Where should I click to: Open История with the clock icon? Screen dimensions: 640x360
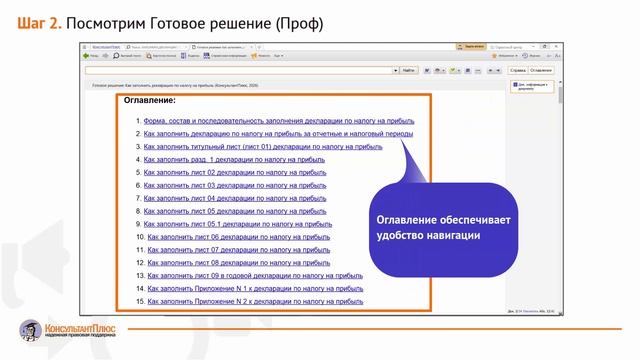coord(531,56)
